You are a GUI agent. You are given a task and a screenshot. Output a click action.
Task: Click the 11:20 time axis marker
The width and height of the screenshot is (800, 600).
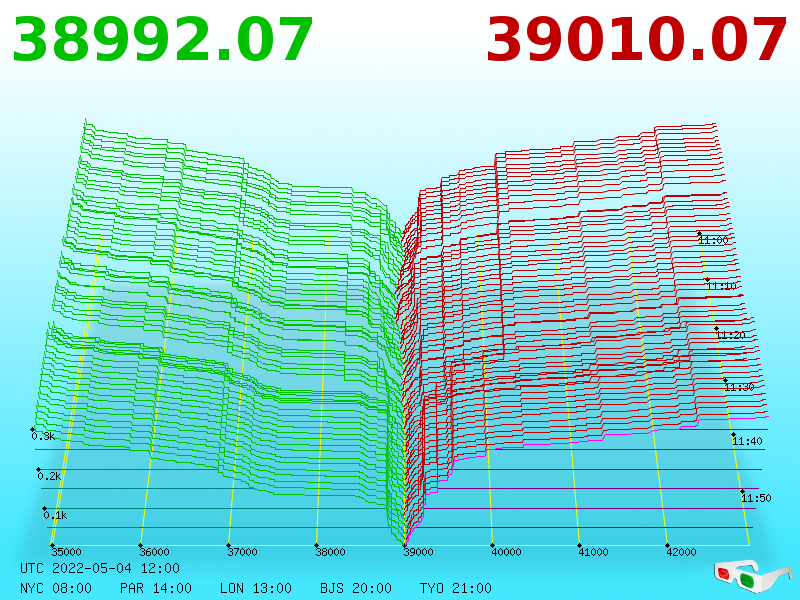point(731,335)
